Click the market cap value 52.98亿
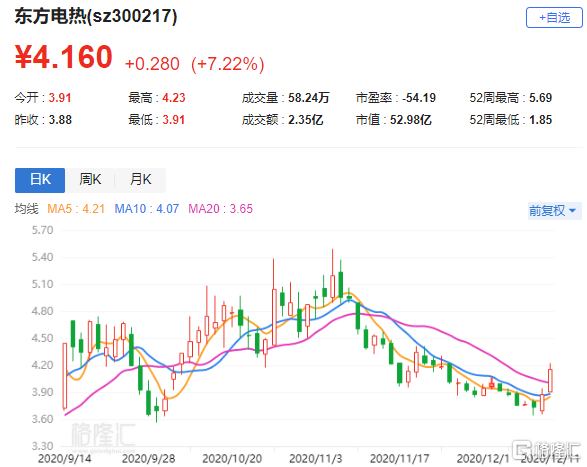587x467 pixels. (411, 120)
